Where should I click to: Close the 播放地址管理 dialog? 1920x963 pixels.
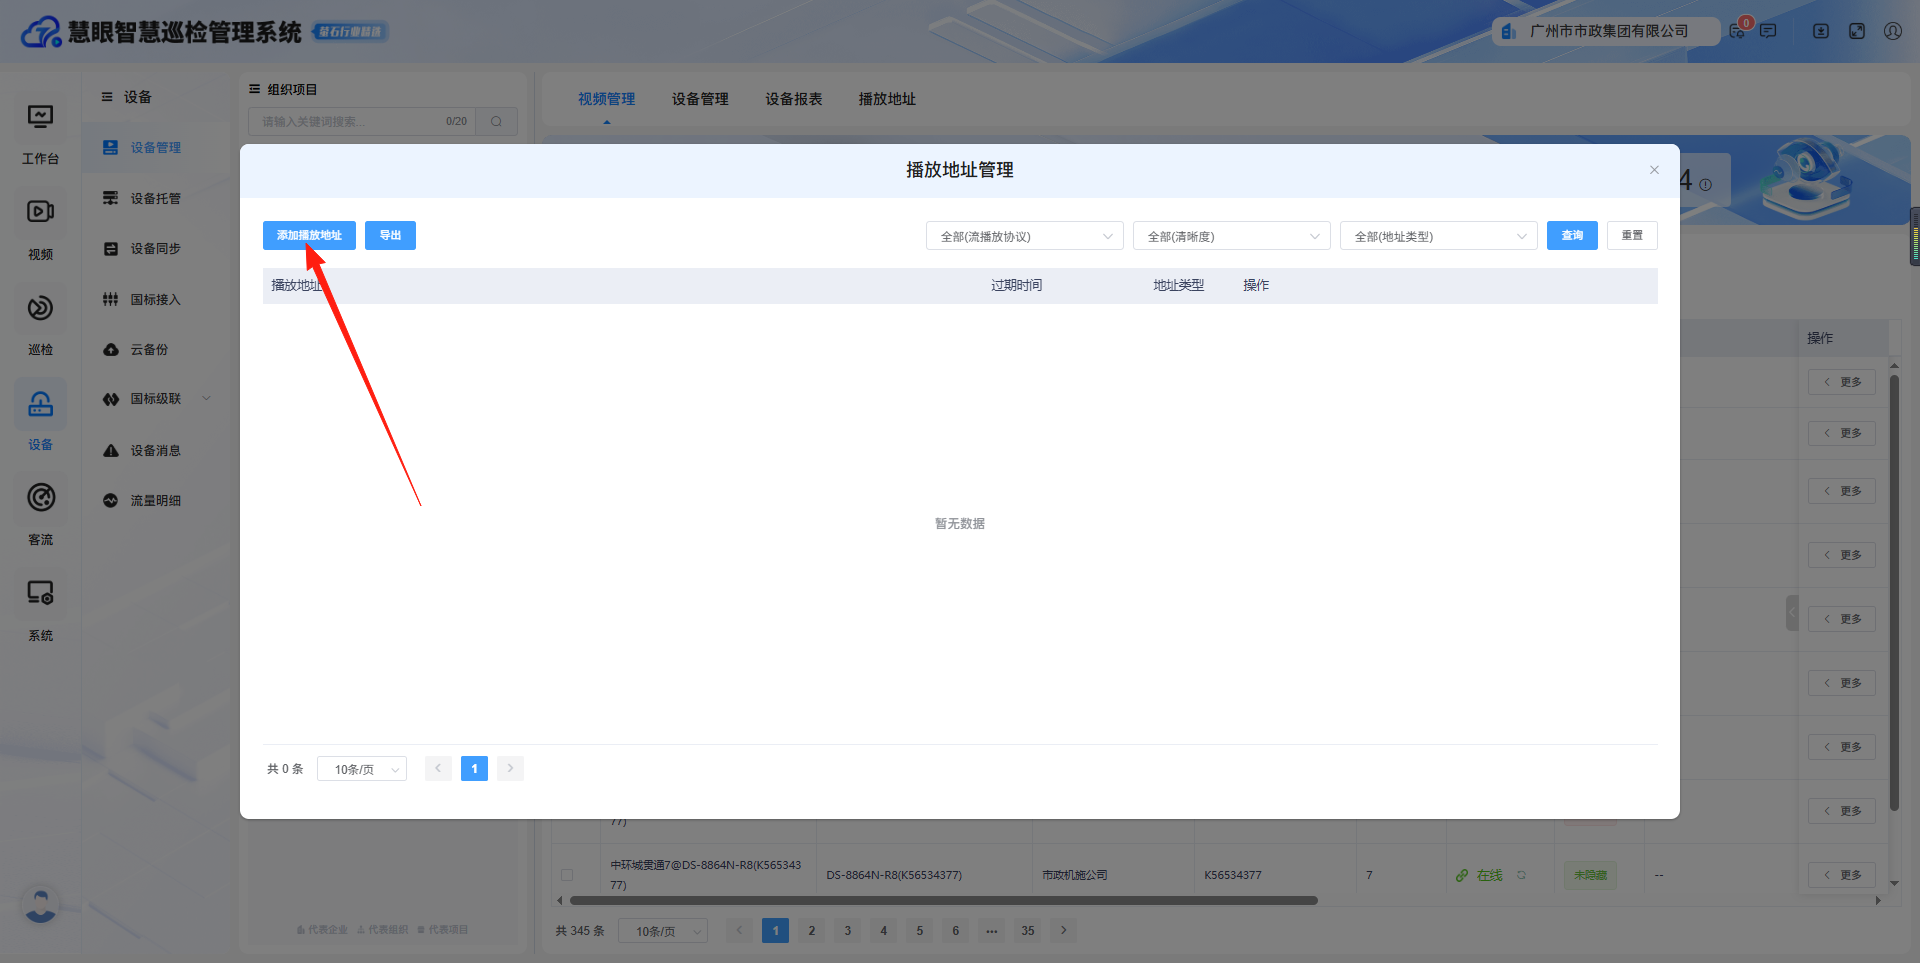[1654, 170]
